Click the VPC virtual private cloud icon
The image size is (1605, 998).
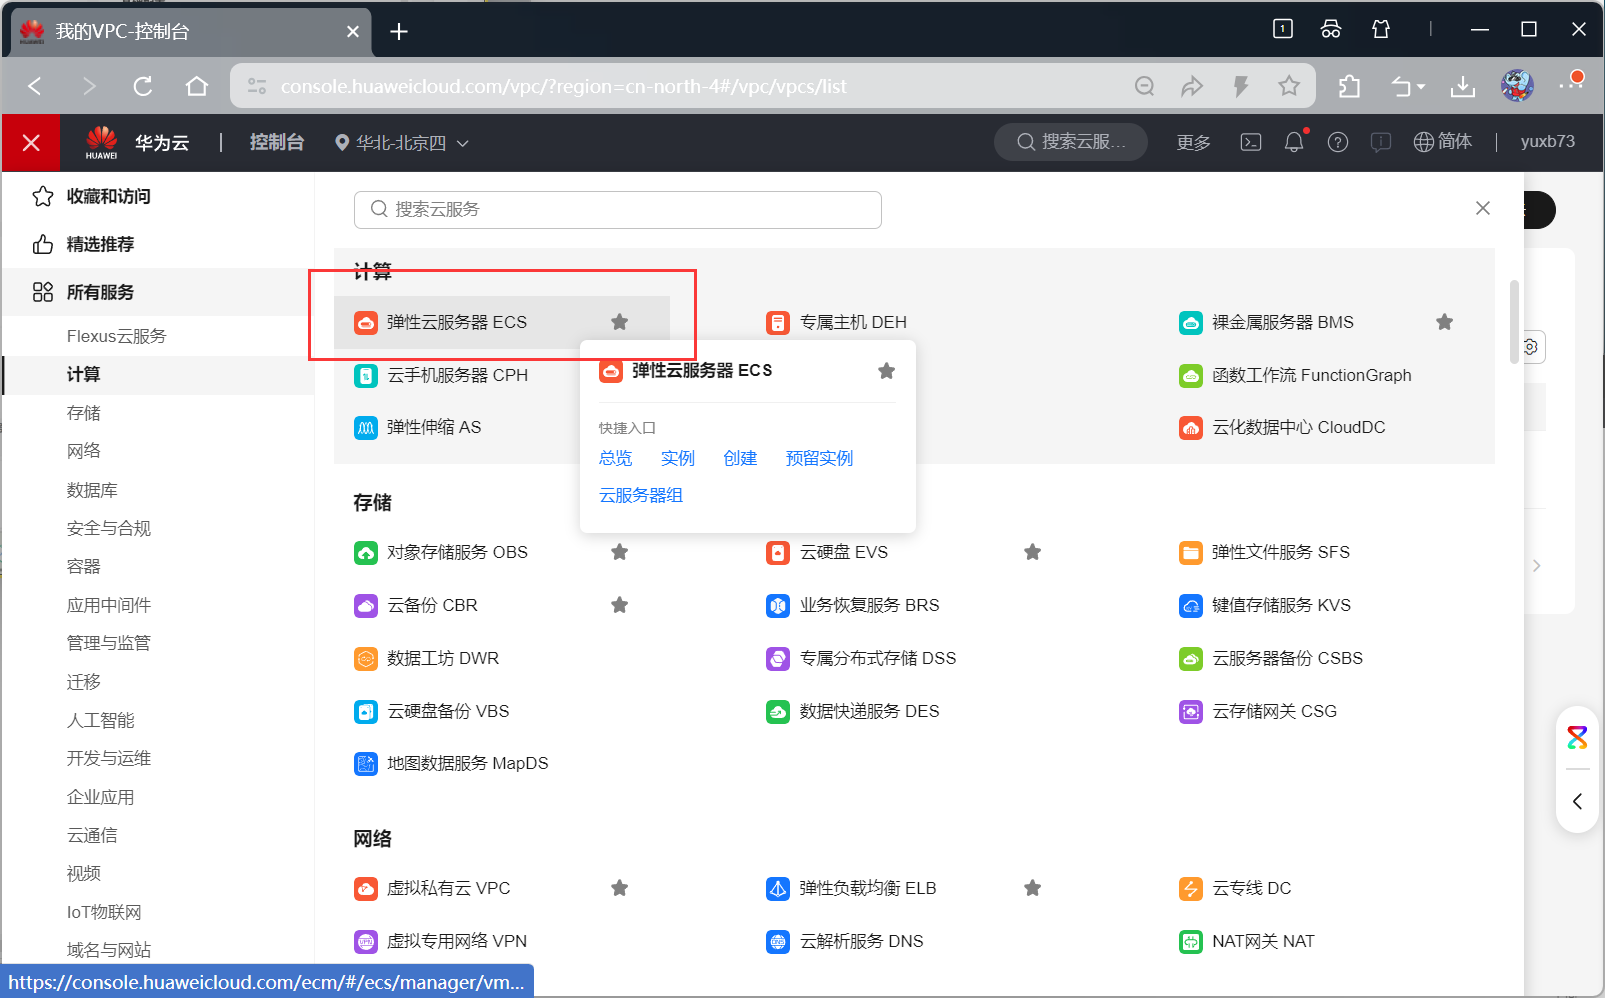point(366,888)
